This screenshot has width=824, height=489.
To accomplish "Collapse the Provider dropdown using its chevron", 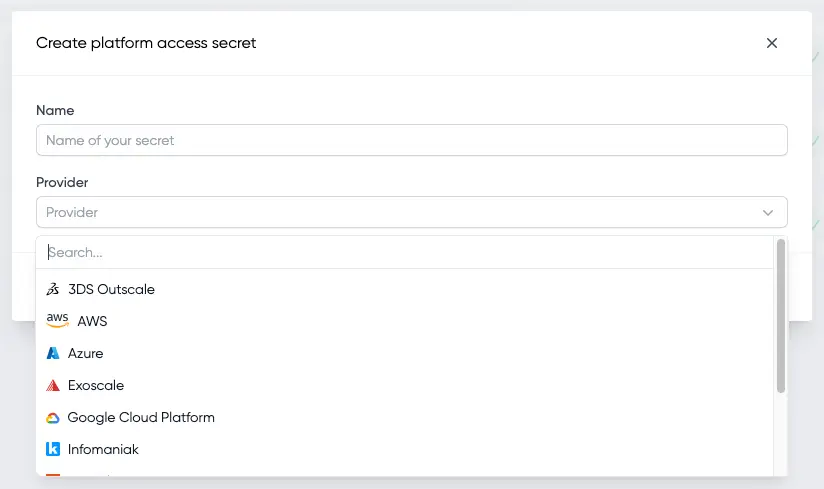I will click(768, 213).
